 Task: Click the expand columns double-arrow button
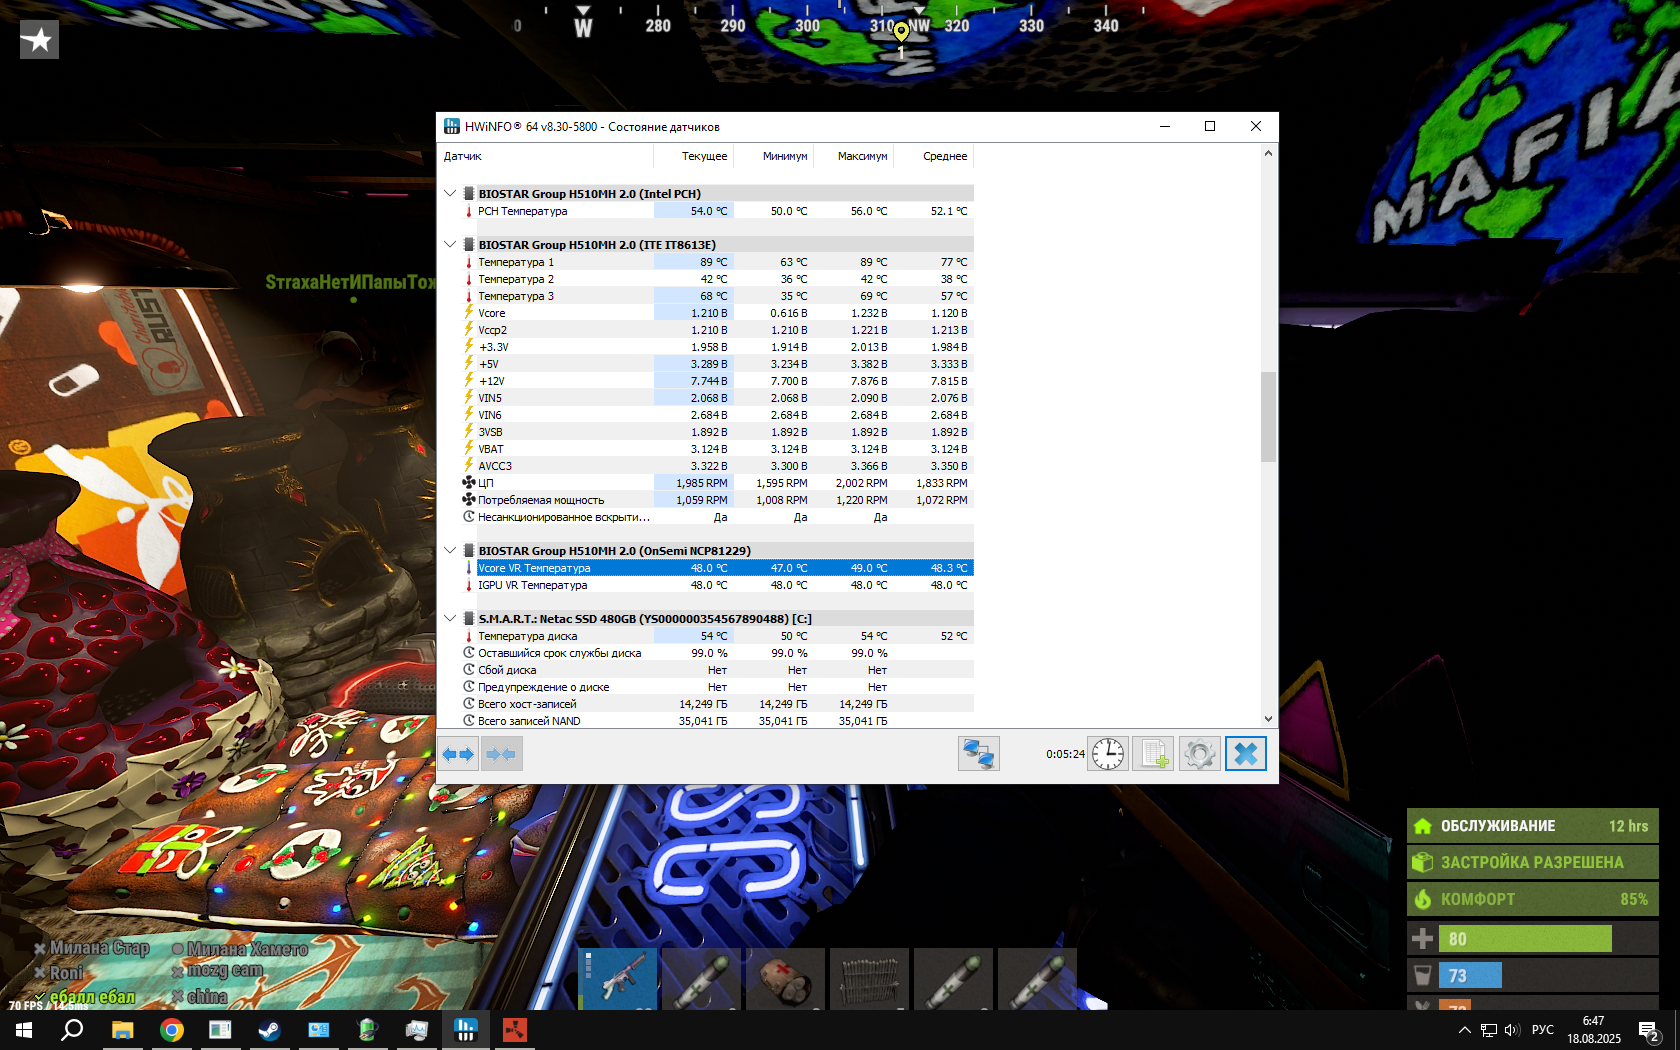click(x=459, y=754)
